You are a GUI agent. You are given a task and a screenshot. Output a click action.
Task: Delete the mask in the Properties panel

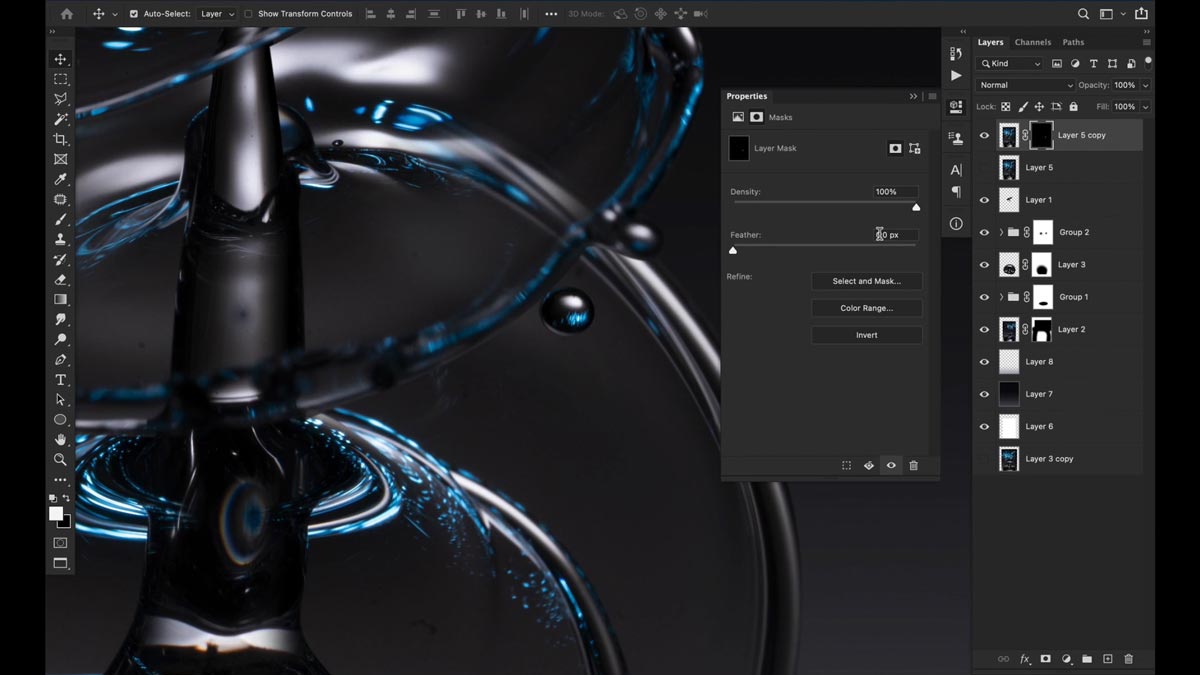click(913, 465)
